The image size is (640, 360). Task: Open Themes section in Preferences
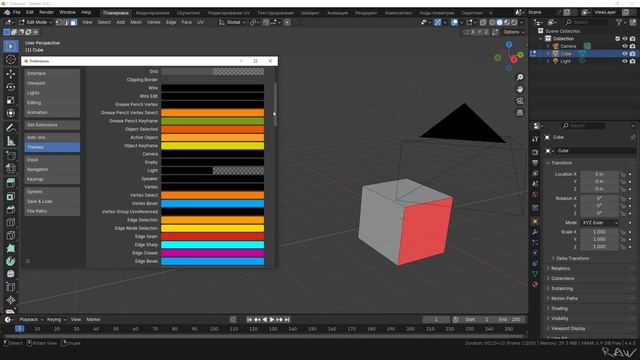[52, 147]
